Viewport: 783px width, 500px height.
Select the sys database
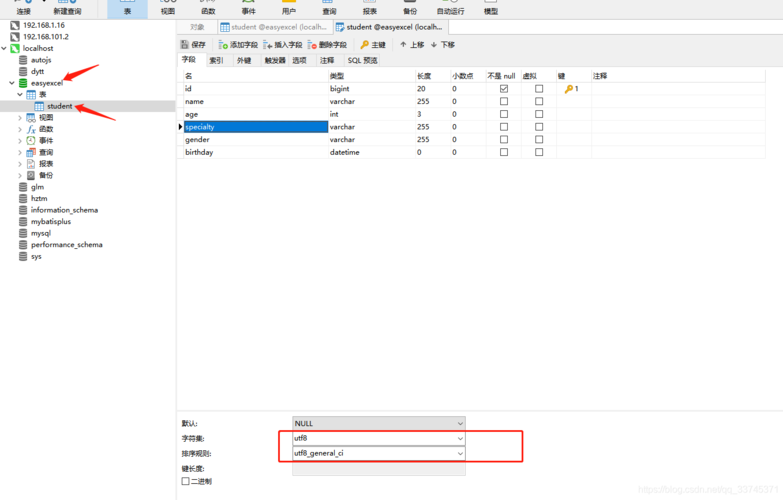36,256
